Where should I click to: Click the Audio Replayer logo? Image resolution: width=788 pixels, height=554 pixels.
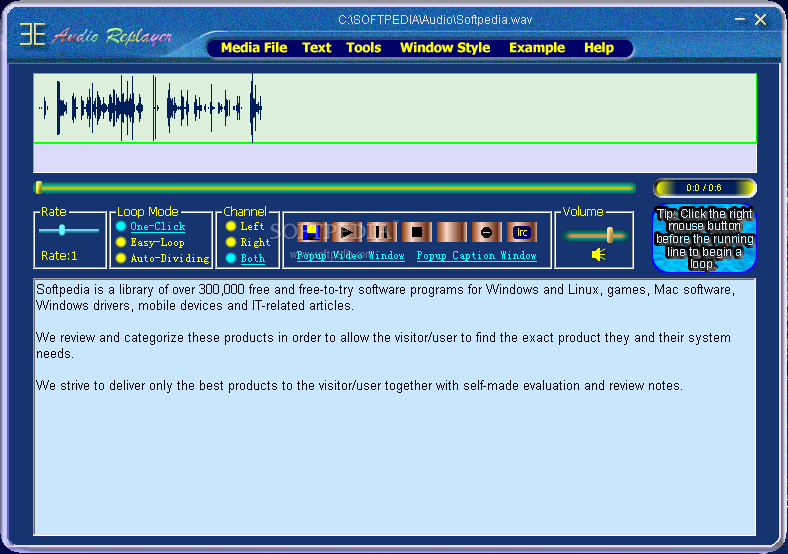(96, 35)
